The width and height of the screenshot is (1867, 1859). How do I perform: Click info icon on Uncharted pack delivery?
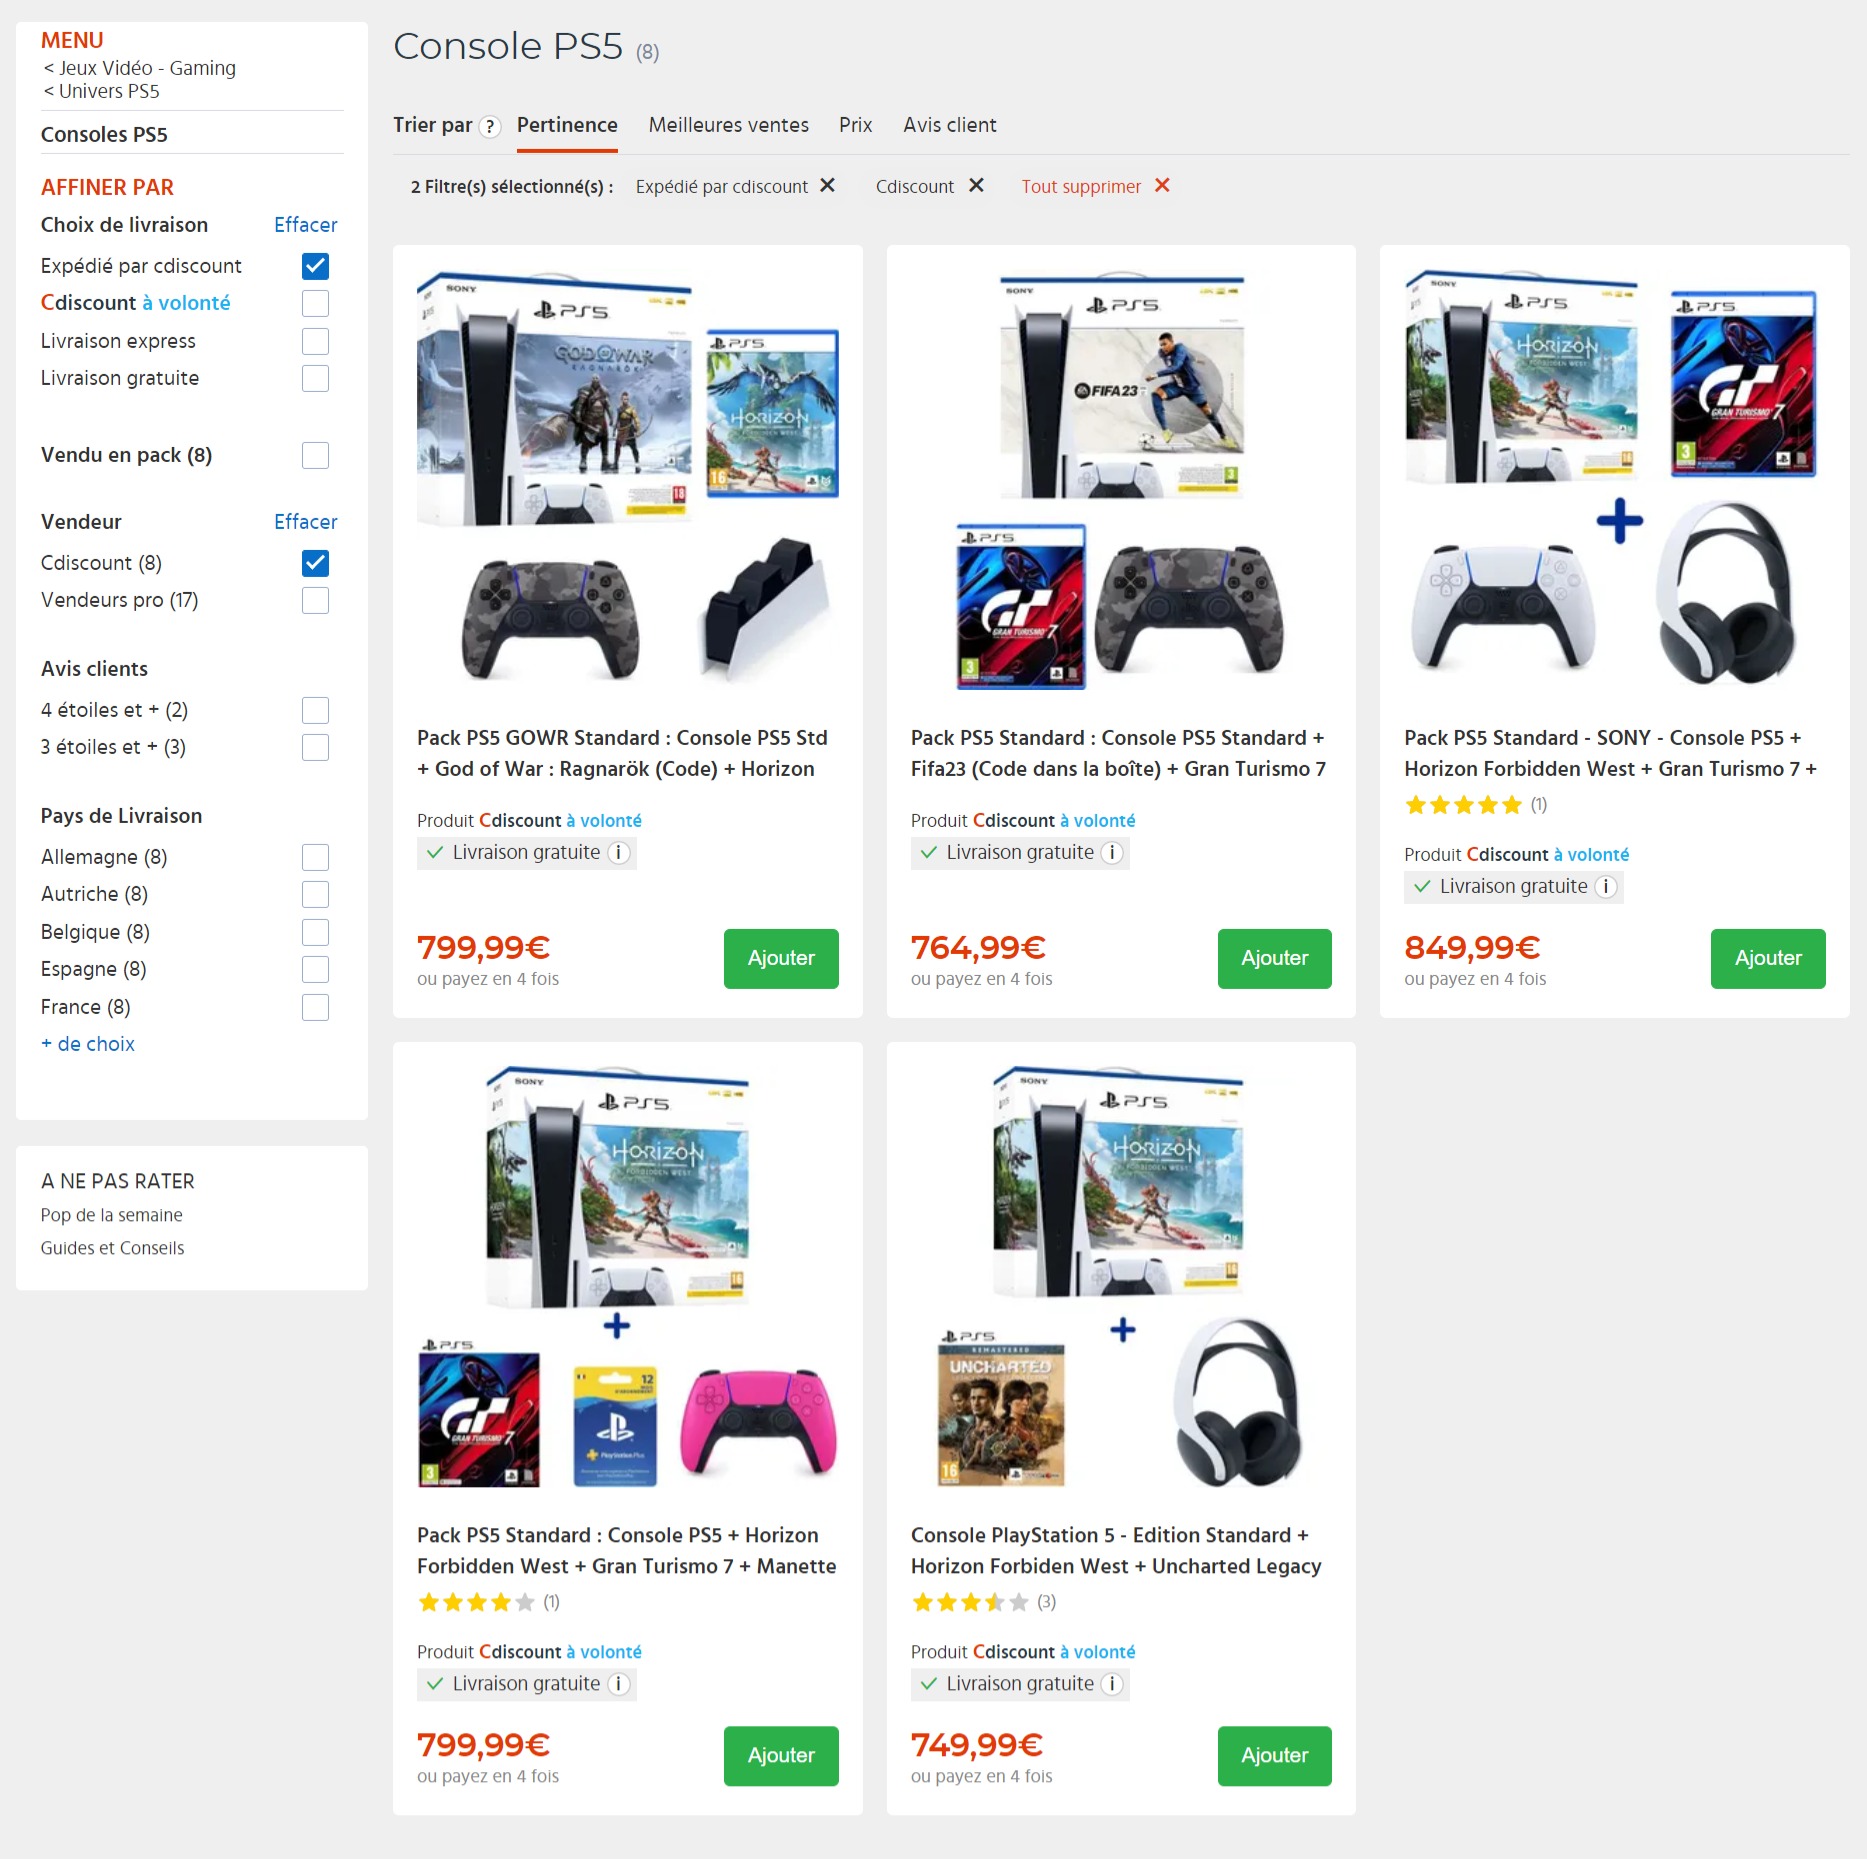(x=1112, y=1684)
